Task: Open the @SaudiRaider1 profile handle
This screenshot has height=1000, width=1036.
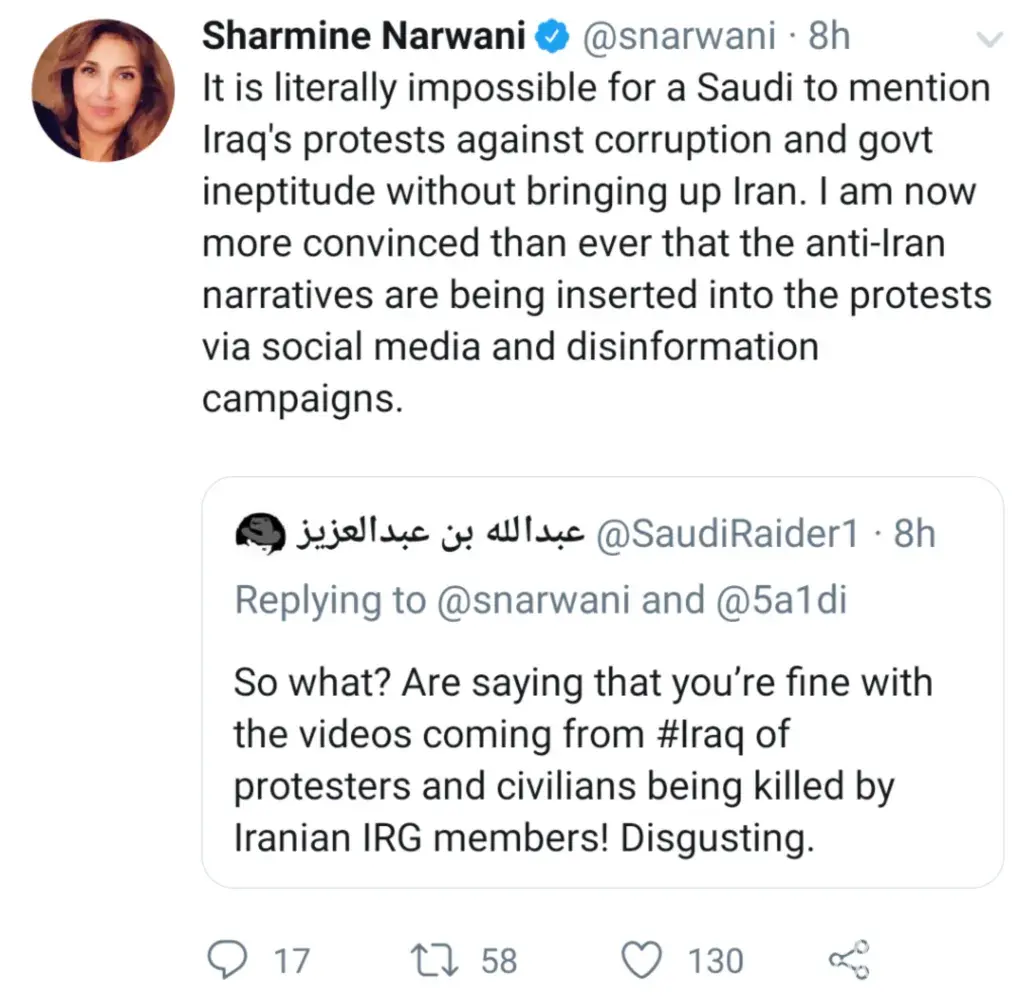Action: click(727, 535)
